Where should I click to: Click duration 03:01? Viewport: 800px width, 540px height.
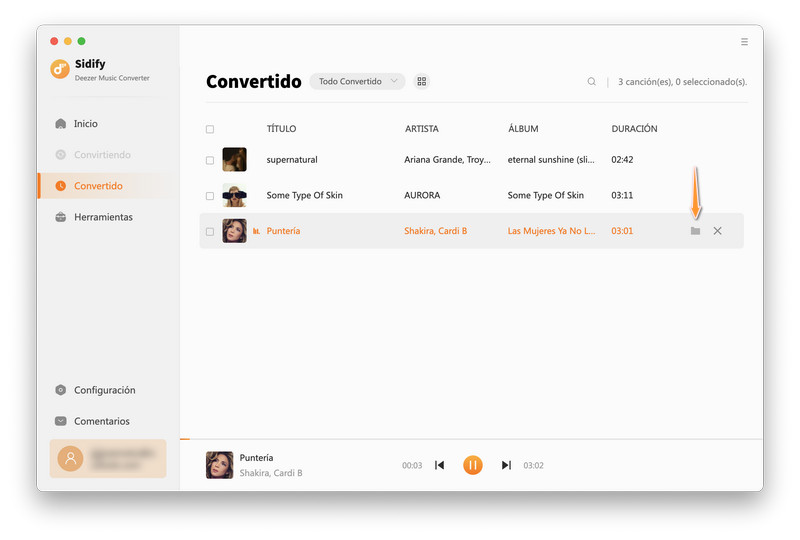[622, 231]
